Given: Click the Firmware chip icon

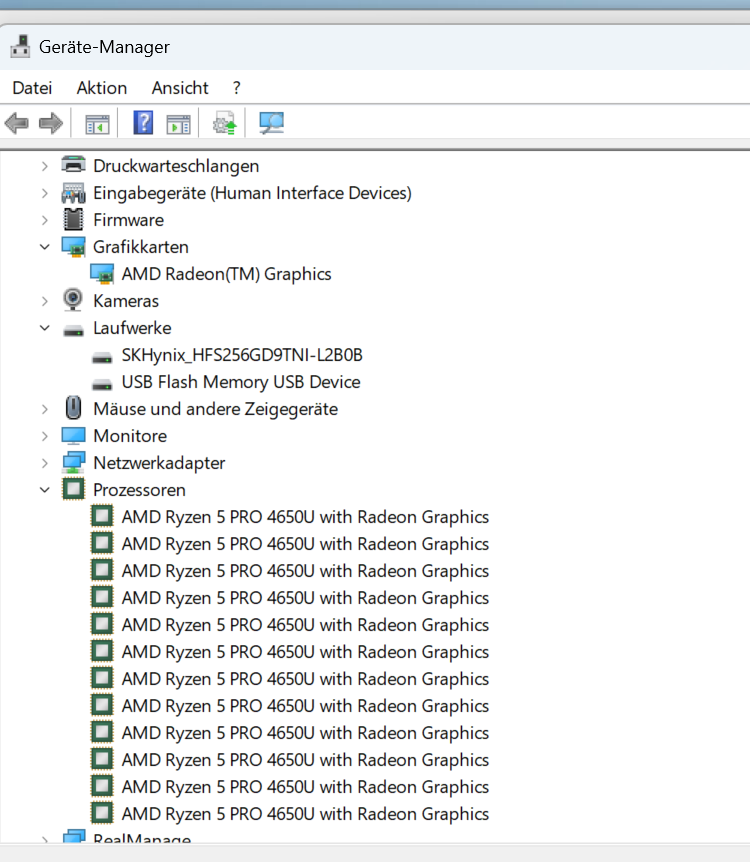Looking at the screenshot, I should coord(73,220).
